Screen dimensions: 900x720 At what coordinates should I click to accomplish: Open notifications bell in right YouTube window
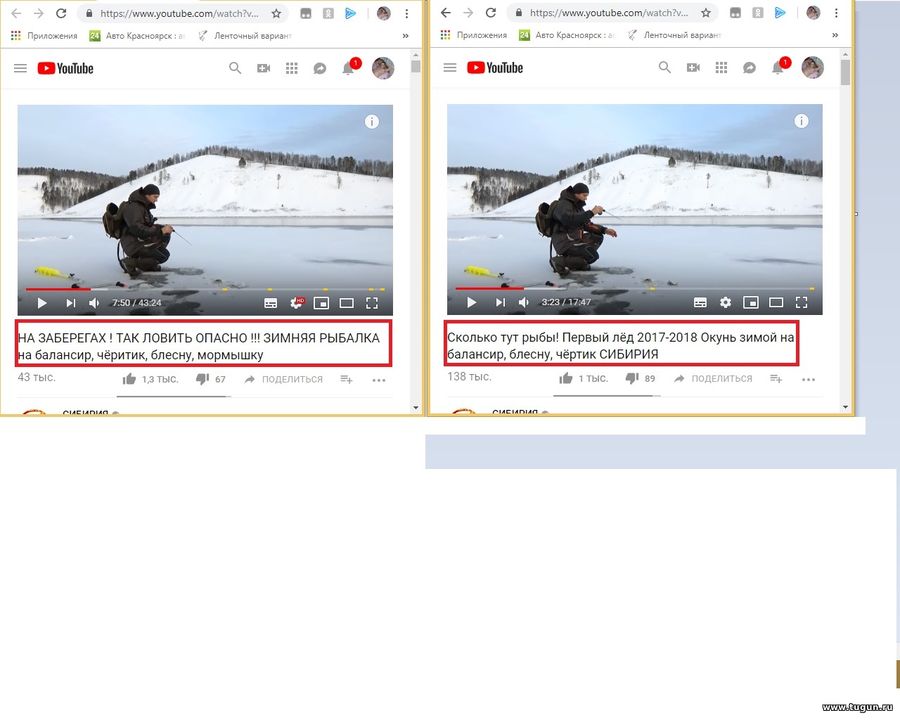coord(778,68)
